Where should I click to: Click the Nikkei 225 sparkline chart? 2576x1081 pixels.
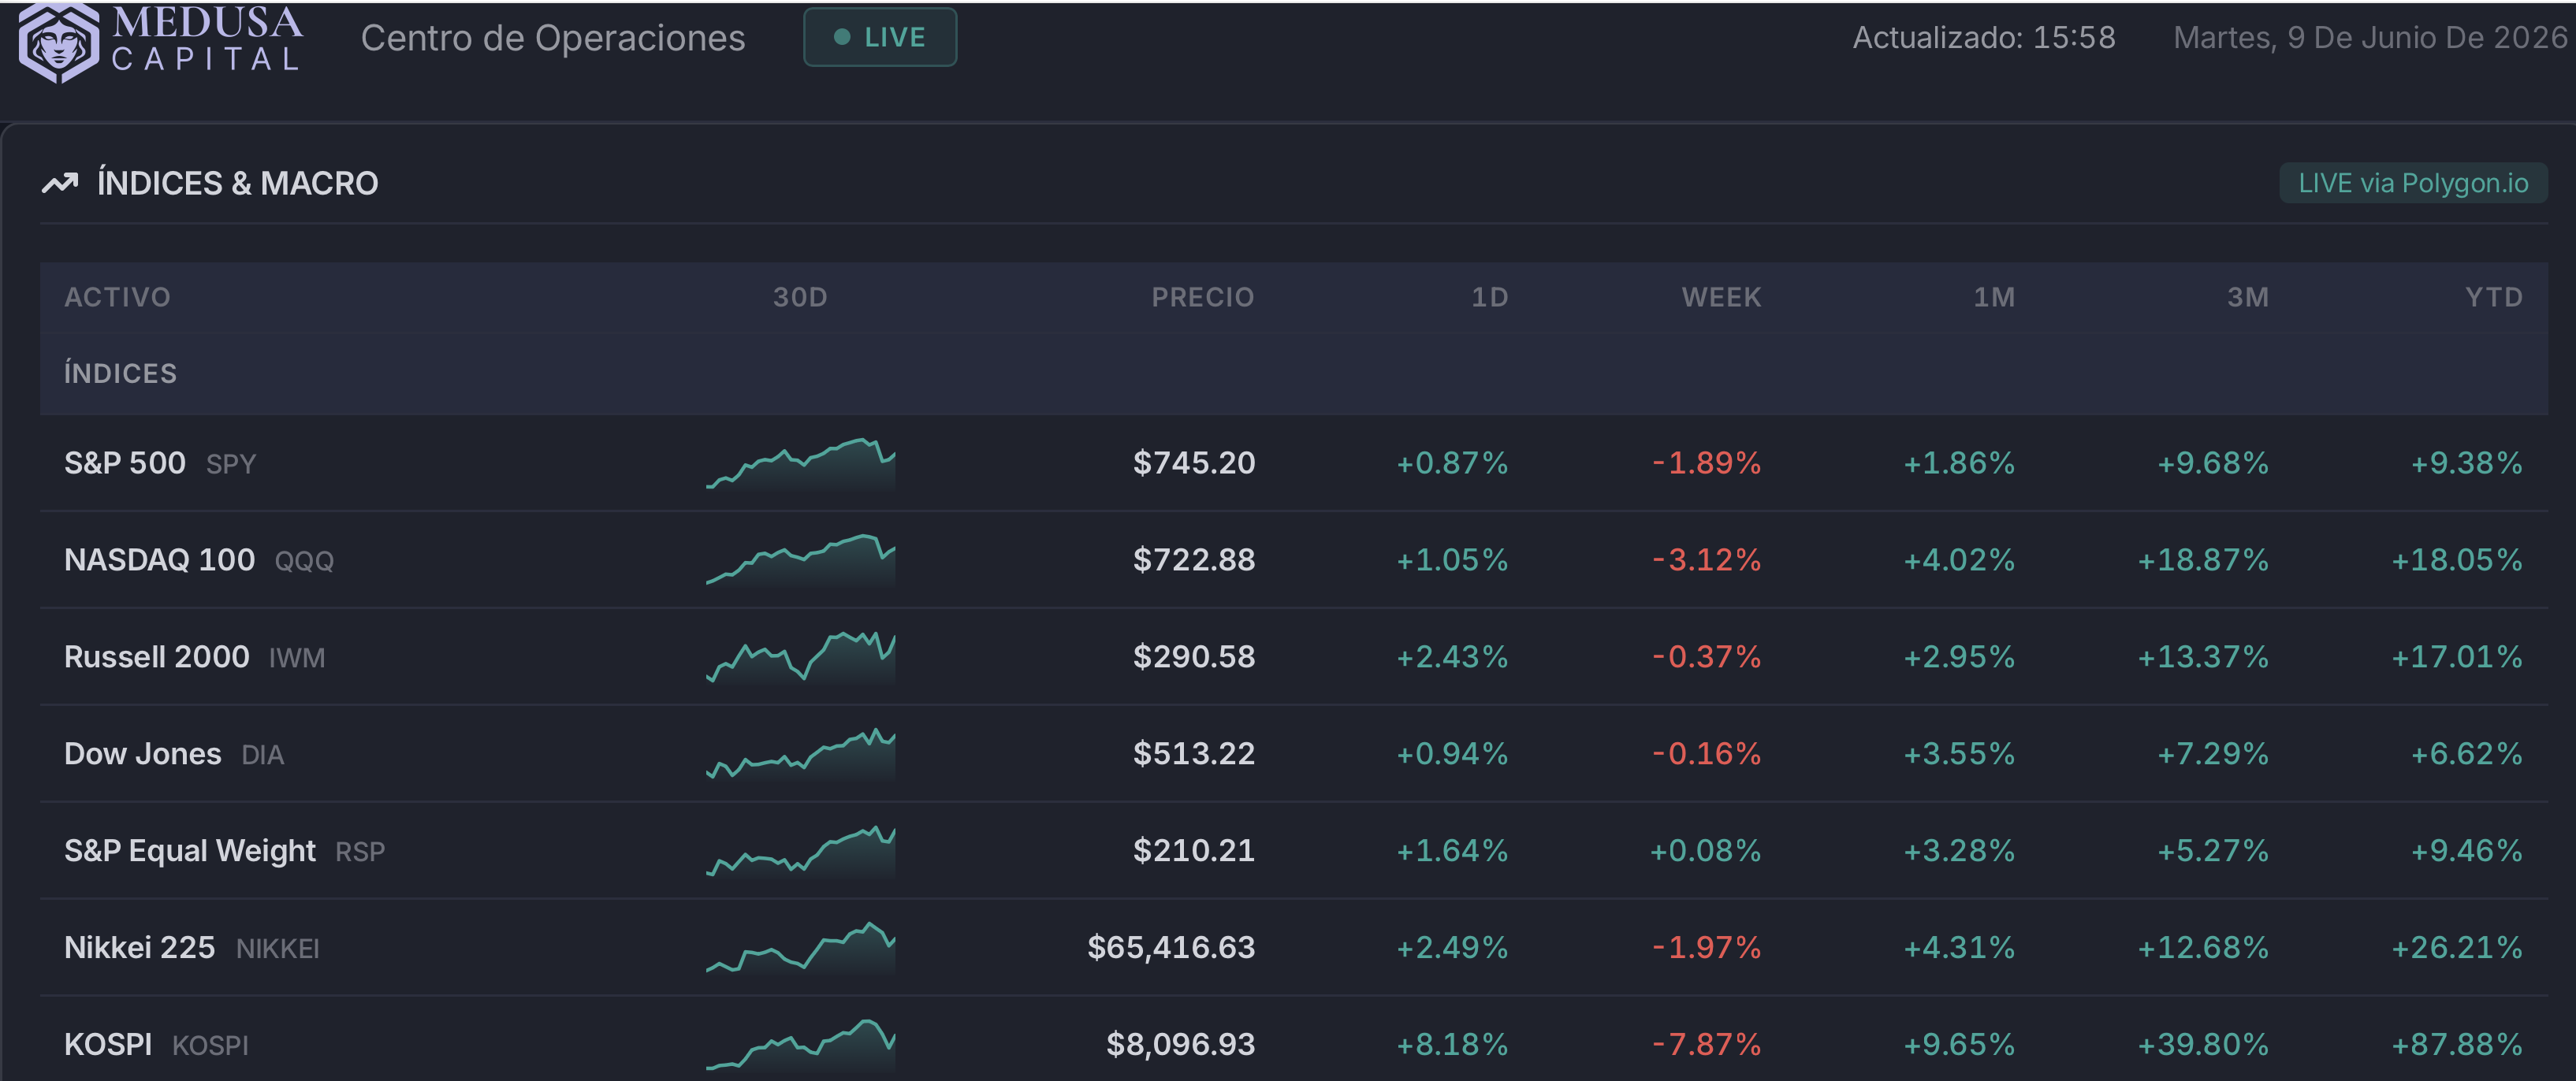(x=800, y=948)
